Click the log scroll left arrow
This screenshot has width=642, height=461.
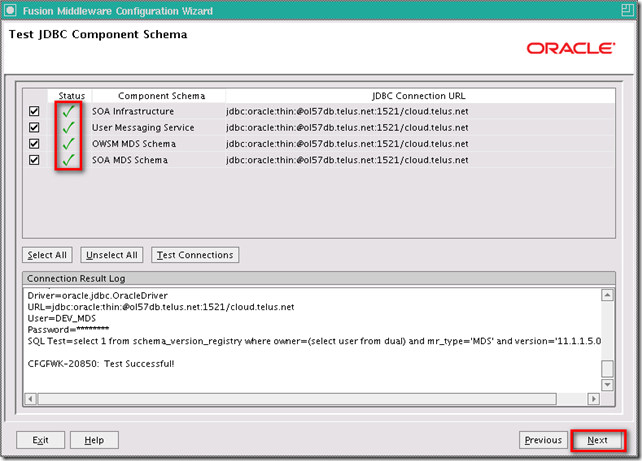pyautogui.click(x=30, y=399)
